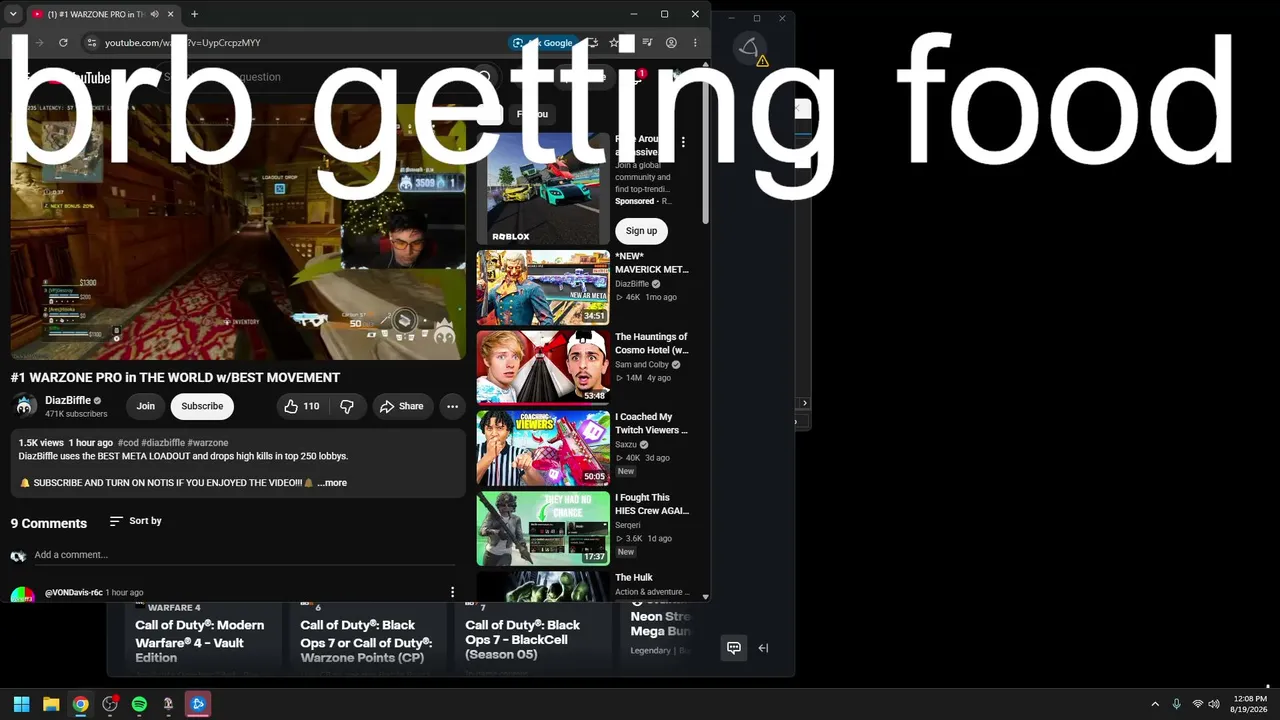Open YouTube notifications bell
1280x720 pixels.
tap(637, 77)
